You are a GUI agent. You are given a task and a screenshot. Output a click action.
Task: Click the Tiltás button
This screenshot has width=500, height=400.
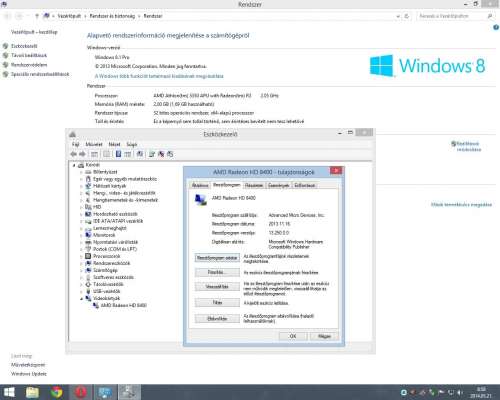coord(217,302)
